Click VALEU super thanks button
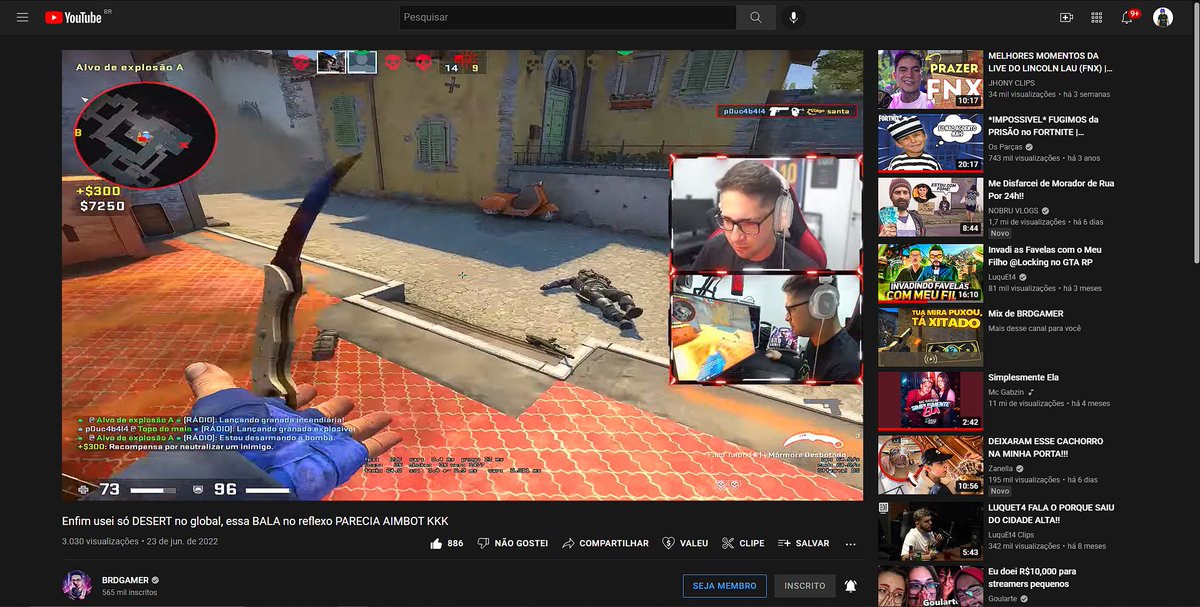Image resolution: width=1200 pixels, height=607 pixels. pos(685,543)
